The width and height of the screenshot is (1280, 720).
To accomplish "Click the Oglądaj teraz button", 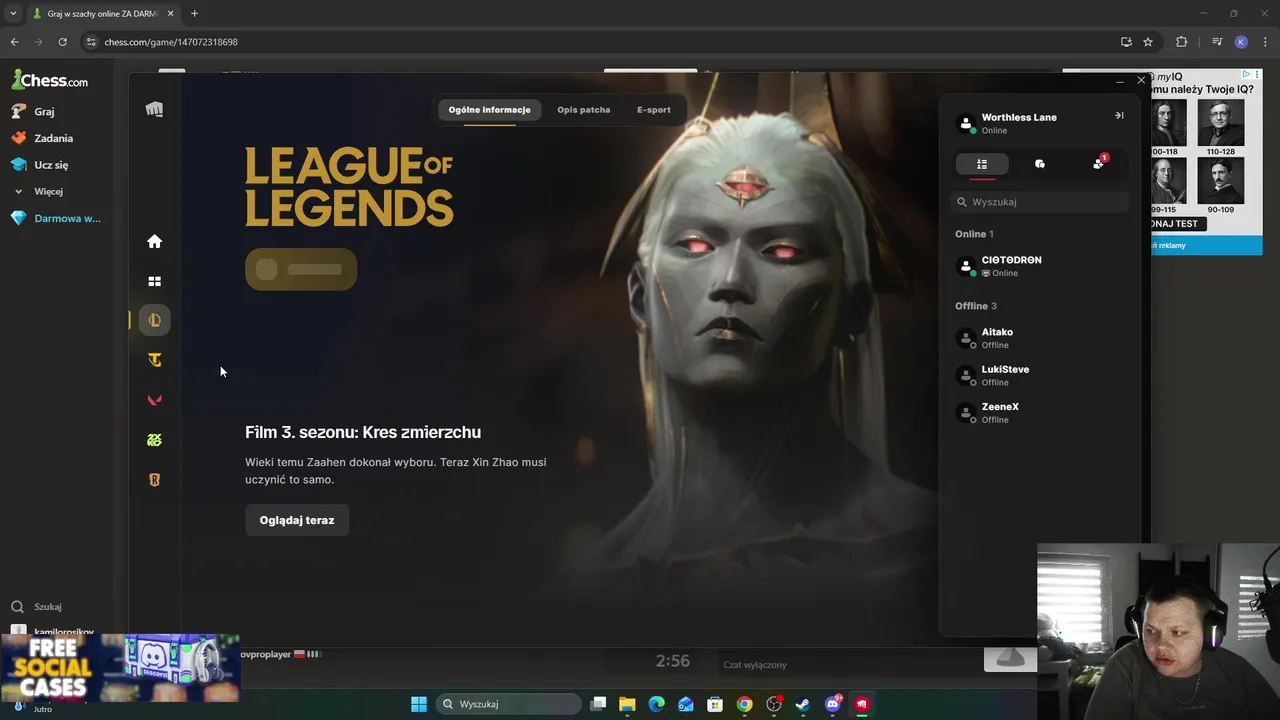I will (x=297, y=520).
